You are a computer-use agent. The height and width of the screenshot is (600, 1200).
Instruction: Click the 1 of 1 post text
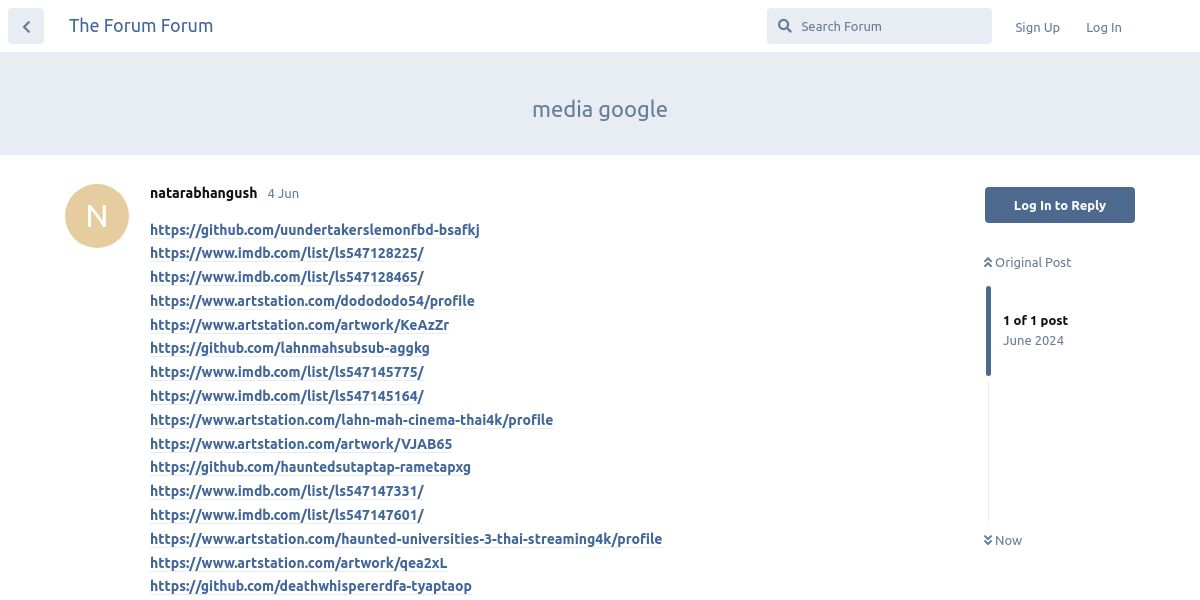click(x=1035, y=320)
